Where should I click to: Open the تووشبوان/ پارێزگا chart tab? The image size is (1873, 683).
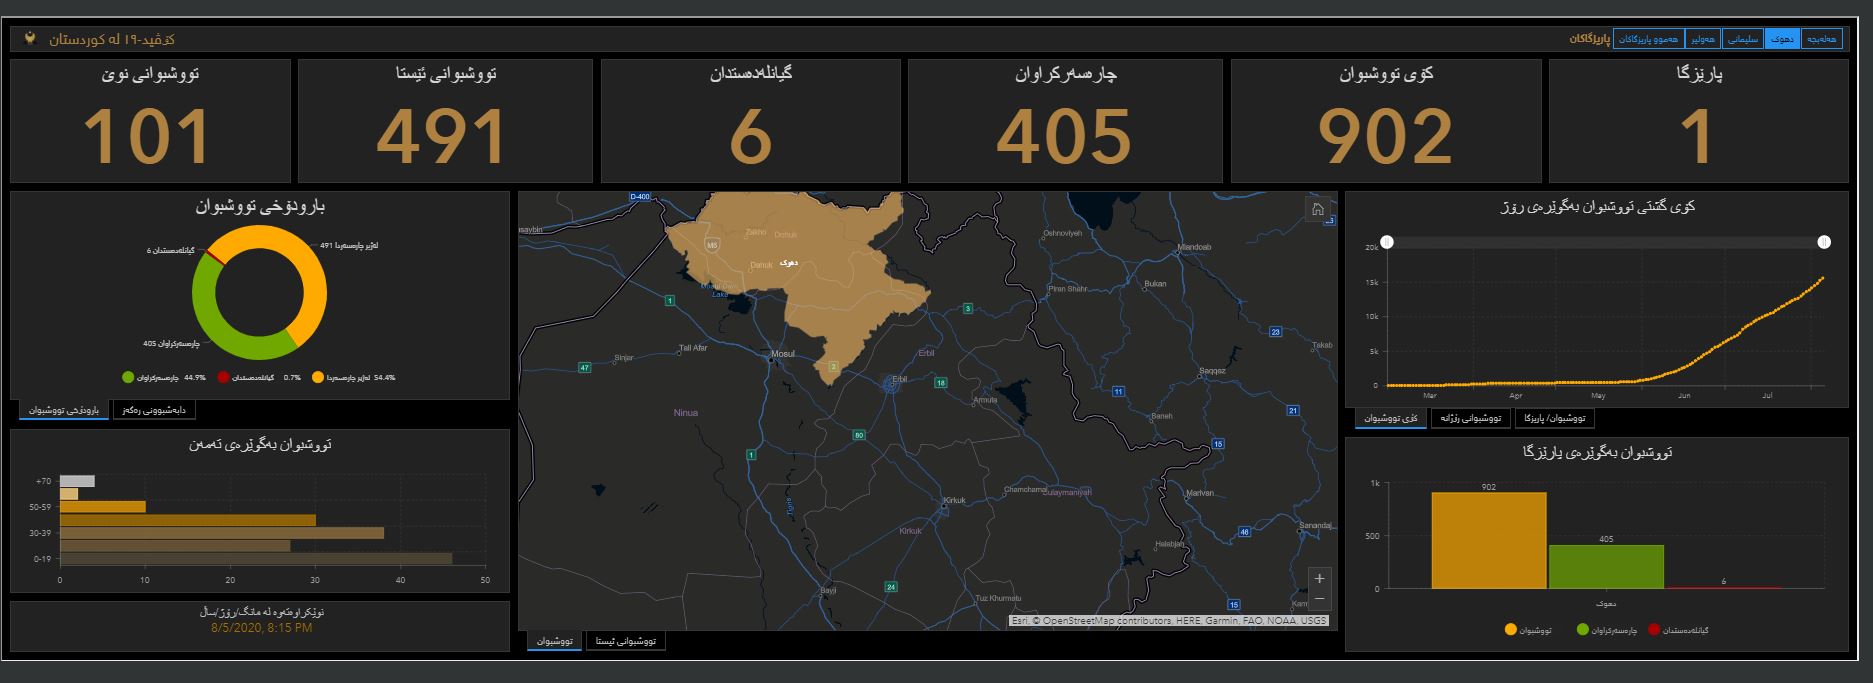click(1554, 419)
